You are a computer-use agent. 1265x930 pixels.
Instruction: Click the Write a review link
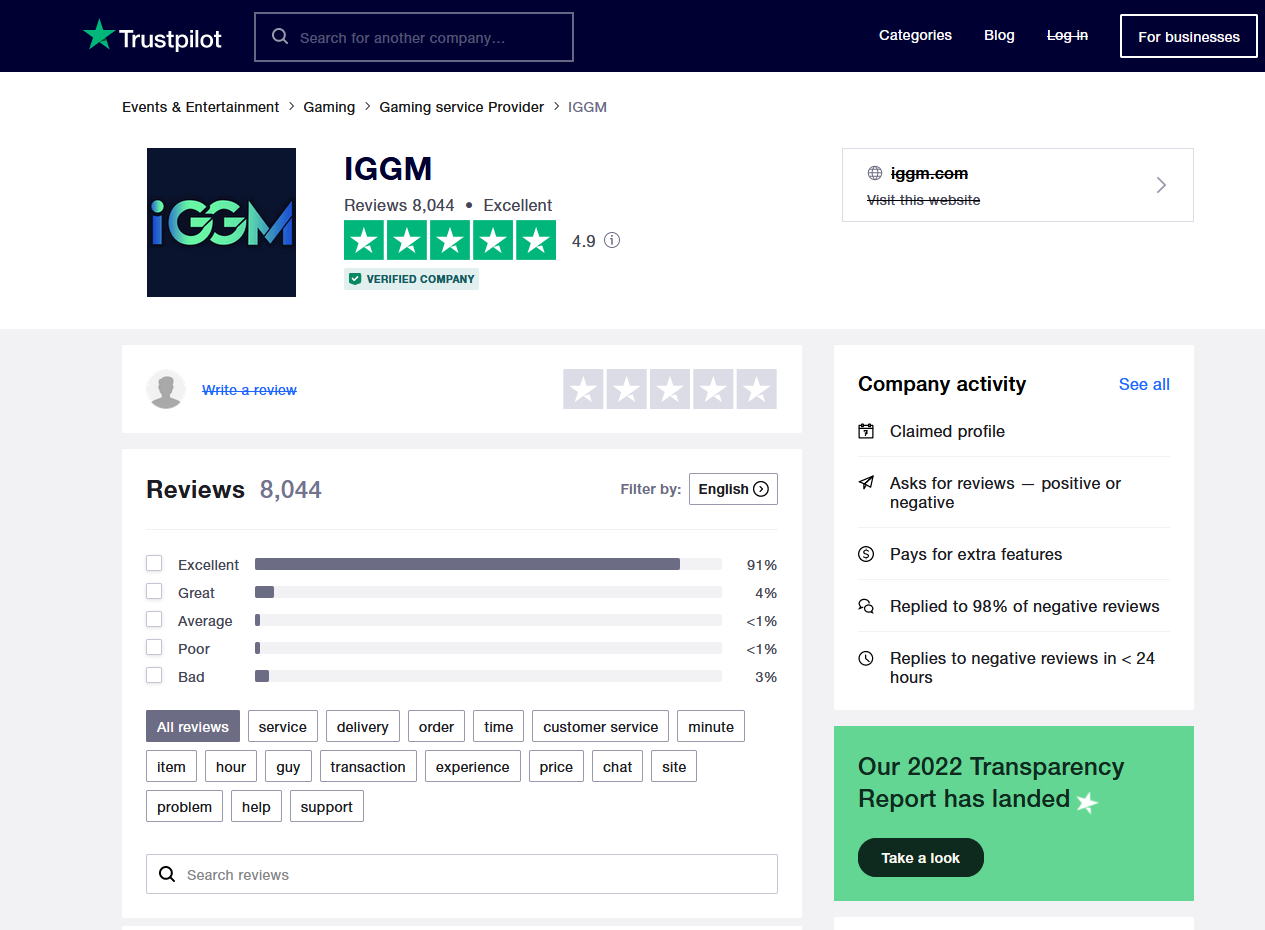point(249,390)
